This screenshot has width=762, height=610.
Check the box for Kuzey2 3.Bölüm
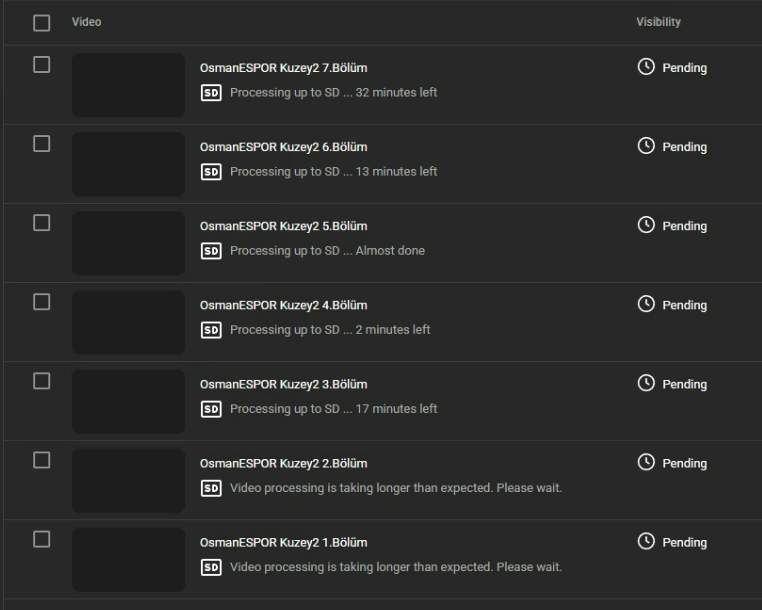[x=41, y=381]
